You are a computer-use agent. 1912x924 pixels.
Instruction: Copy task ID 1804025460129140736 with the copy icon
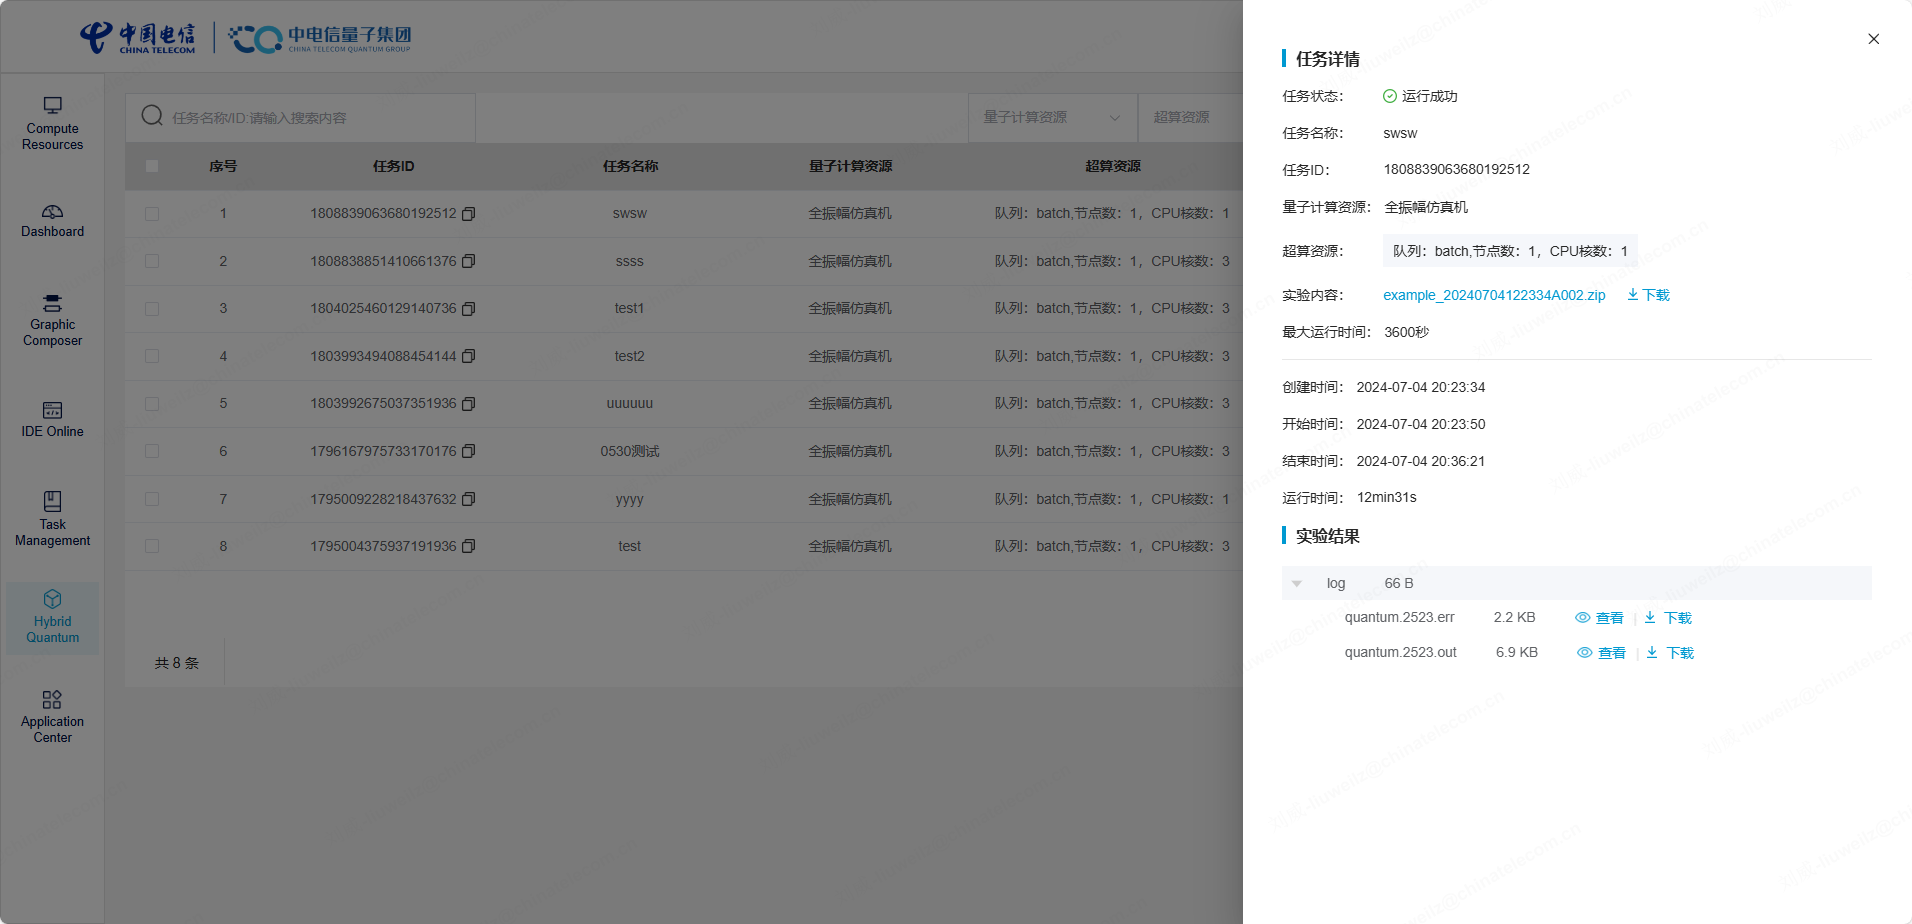tap(468, 309)
